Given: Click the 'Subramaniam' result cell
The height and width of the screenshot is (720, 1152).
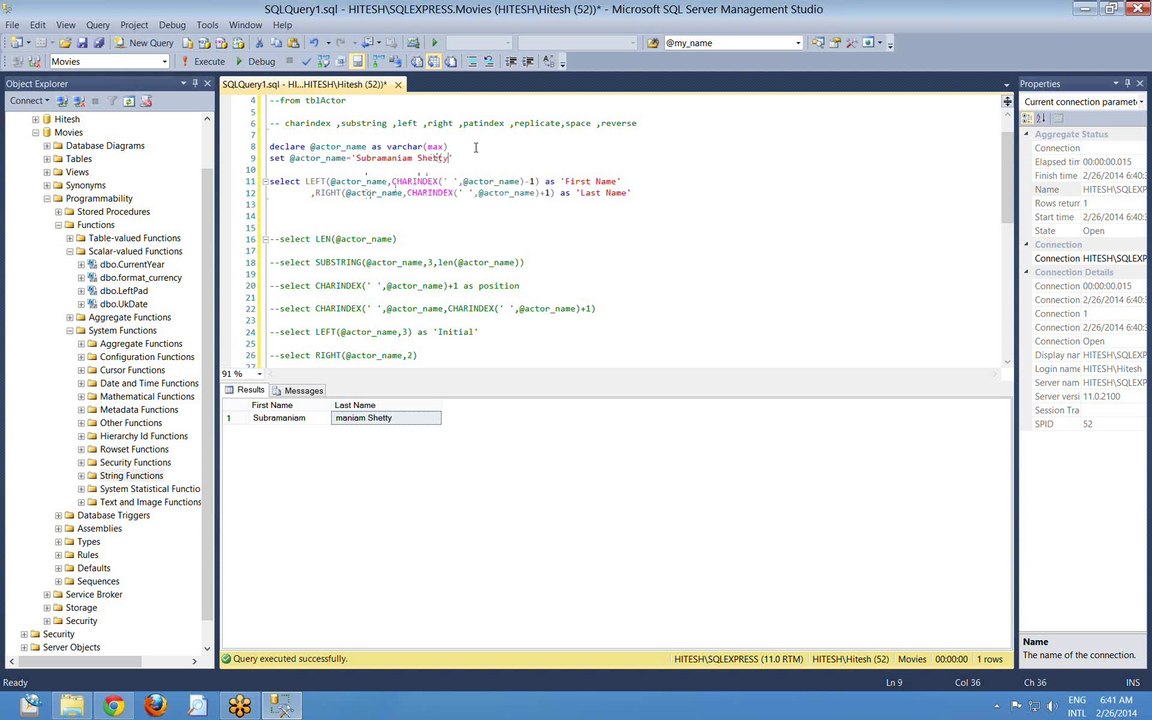Looking at the screenshot, I should (x=289, y=418).
